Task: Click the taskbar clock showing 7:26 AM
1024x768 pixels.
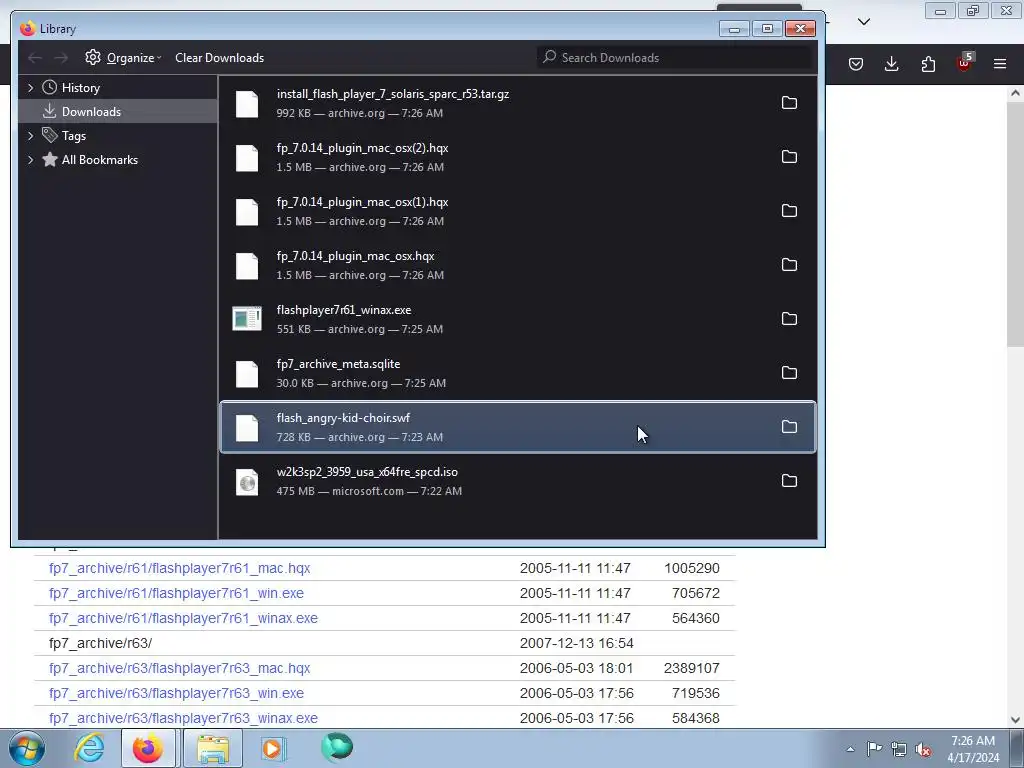Action: (x=973, y=749)
